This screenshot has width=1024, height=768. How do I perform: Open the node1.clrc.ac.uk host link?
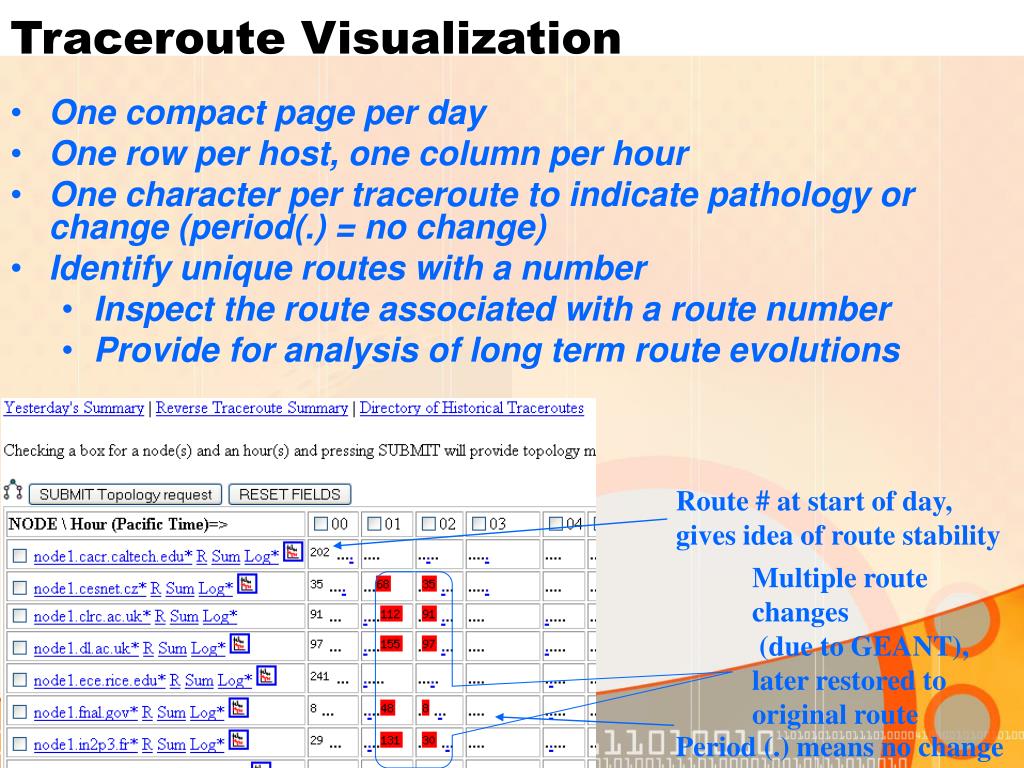click(x=92, y=616)
